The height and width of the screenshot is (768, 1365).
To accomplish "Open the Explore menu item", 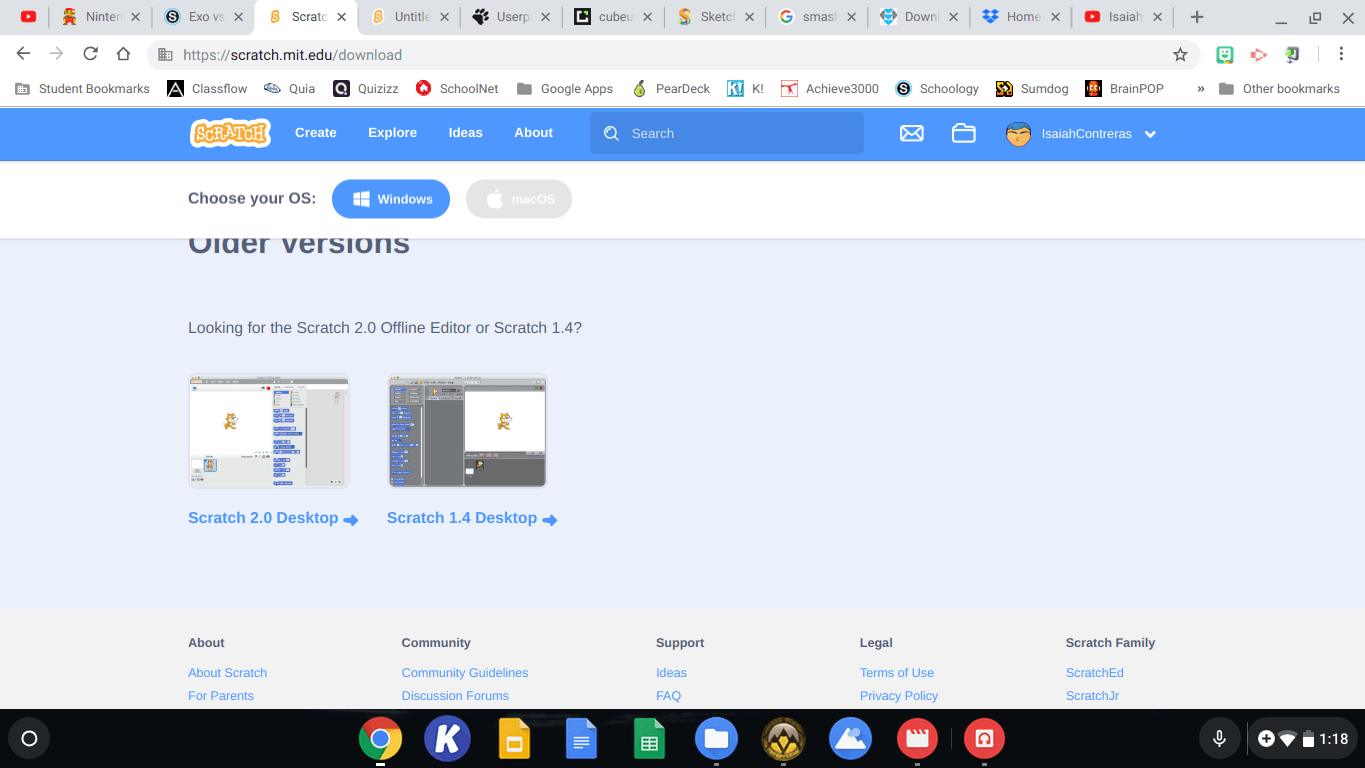I will (x=392, y=133).
